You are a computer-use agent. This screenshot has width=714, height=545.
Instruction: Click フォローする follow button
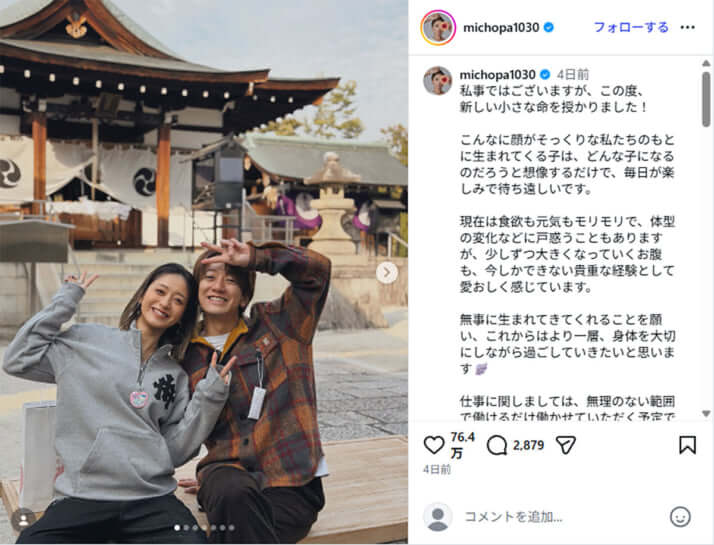click(631, 28)
